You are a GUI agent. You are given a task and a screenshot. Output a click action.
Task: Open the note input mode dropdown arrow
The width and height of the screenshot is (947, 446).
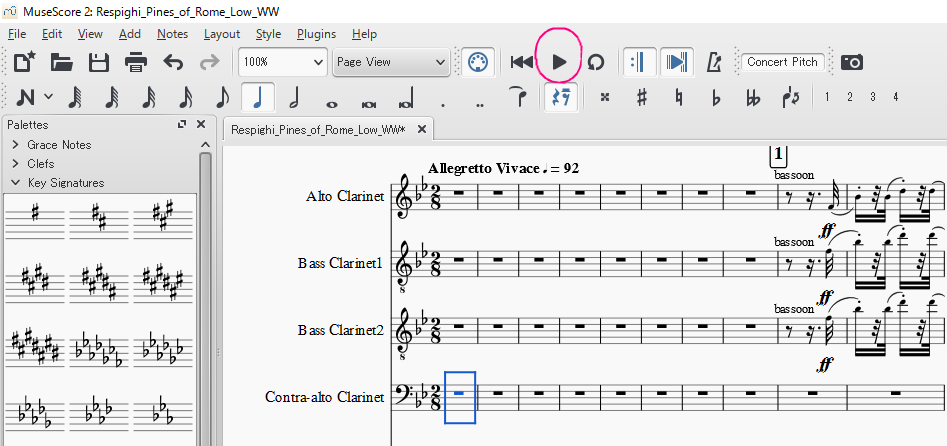pos(48,97)
